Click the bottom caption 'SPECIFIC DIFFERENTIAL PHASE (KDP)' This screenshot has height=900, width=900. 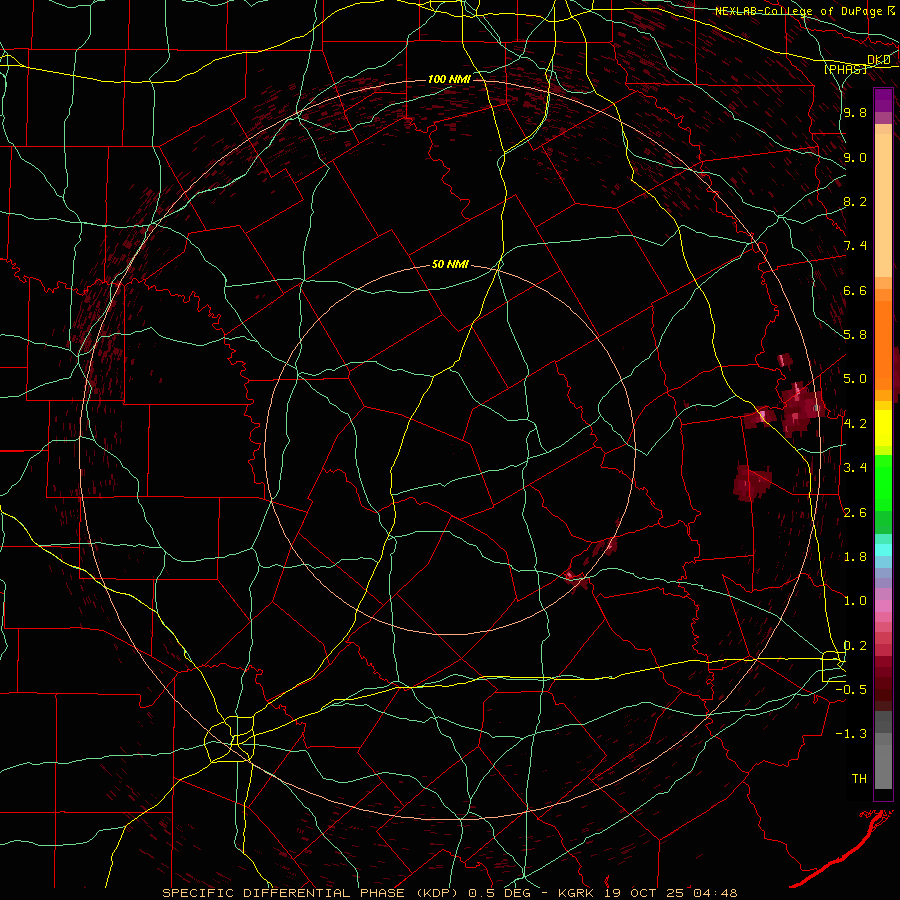tap(309, 893)
